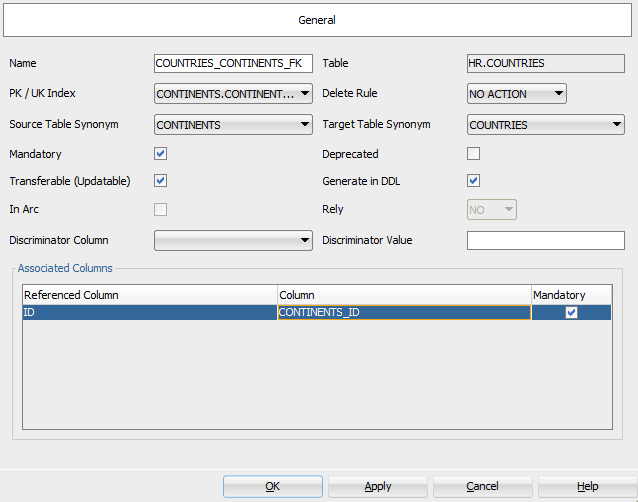The width and height of the screenshot is (638, 502).
Task: Click the Referenced Column table header
Action: point(149,295)
